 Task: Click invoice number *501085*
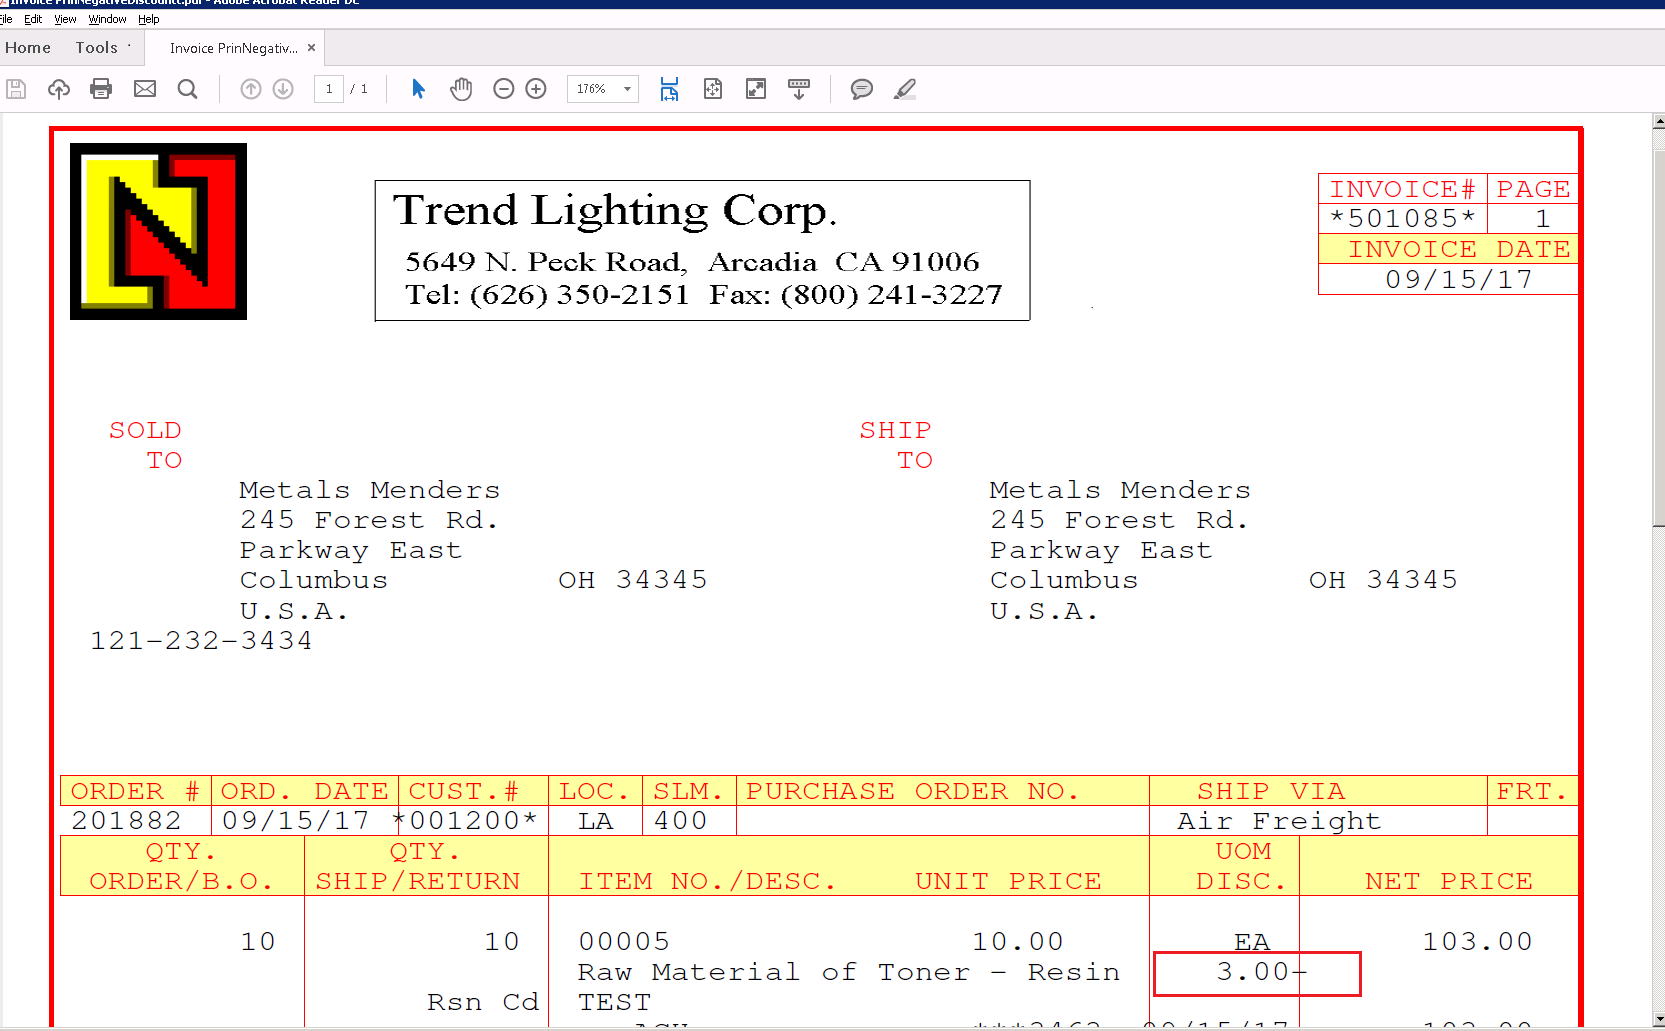point(1402,218)
